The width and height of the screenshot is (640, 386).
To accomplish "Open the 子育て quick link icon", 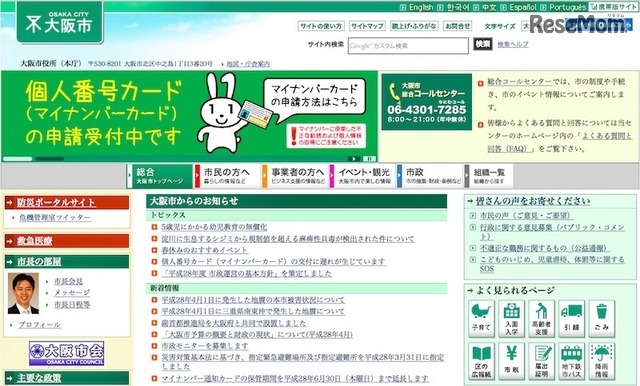I will click(x=481, y=319).
